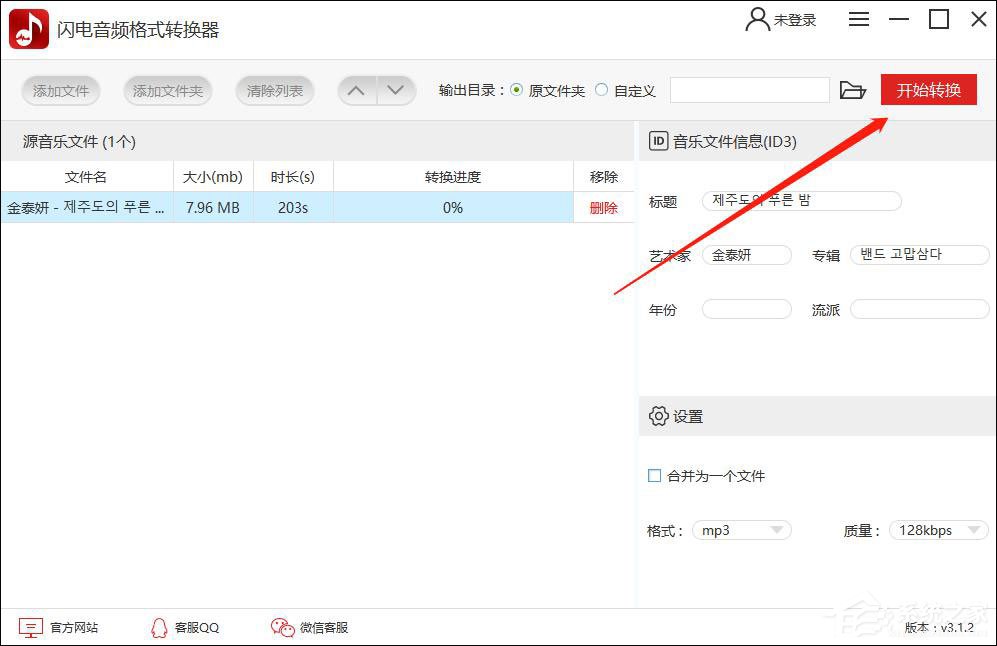Screen dimensions: 997x646
Task: Click the 未登录 user account icon
Action: click(756, 18)
